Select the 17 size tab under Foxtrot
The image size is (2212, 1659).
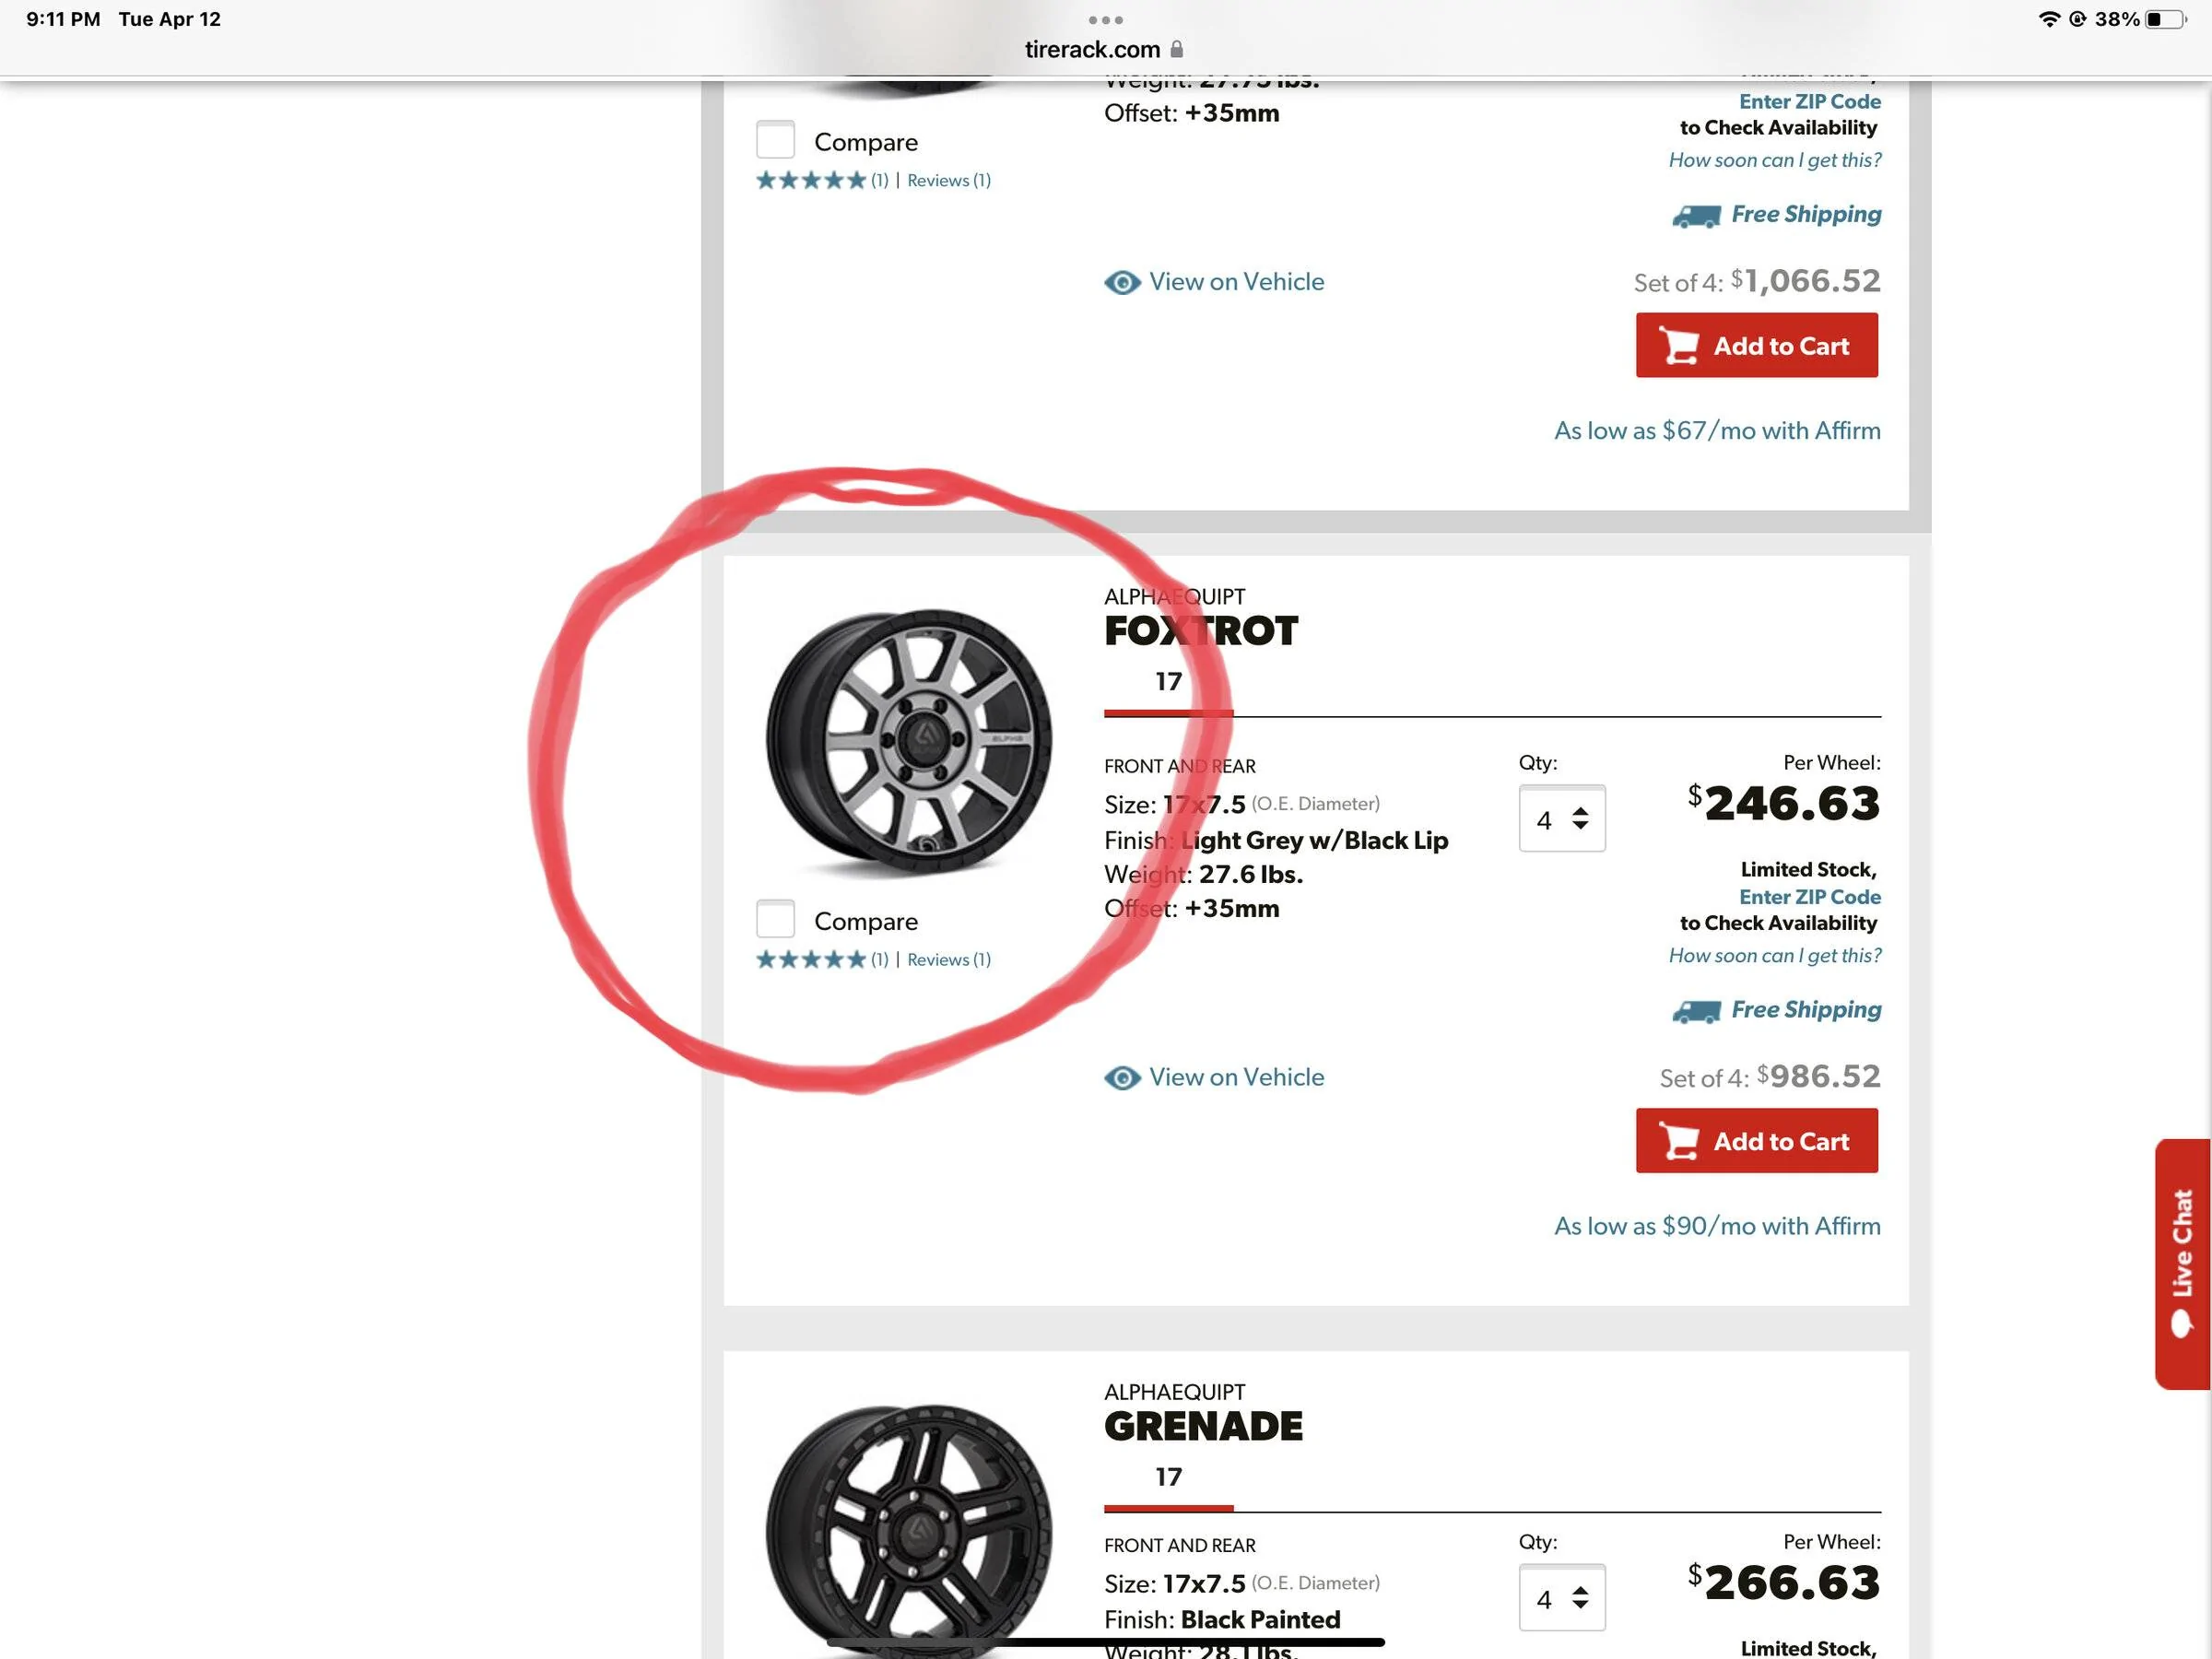1168,682
